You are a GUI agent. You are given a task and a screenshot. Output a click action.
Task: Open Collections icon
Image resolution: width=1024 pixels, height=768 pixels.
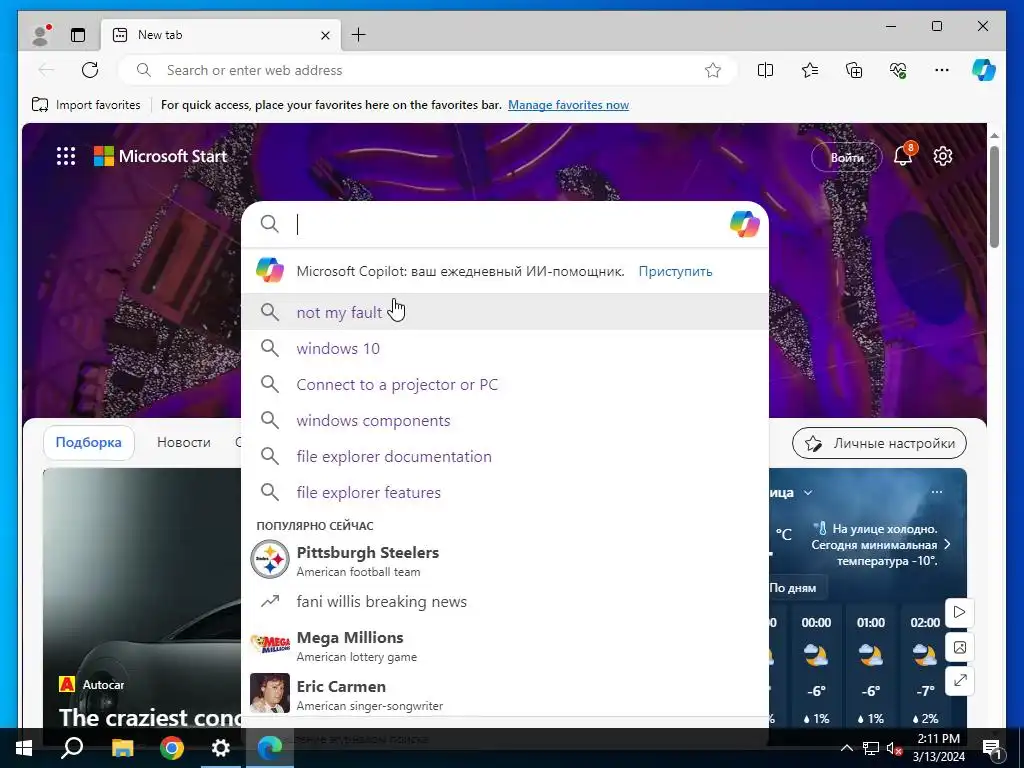854,70
